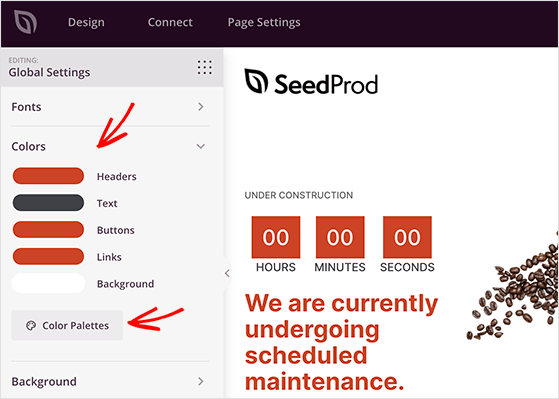Open the Design tab
Screen dimensions: 559x399
click(x=86, y=22)
